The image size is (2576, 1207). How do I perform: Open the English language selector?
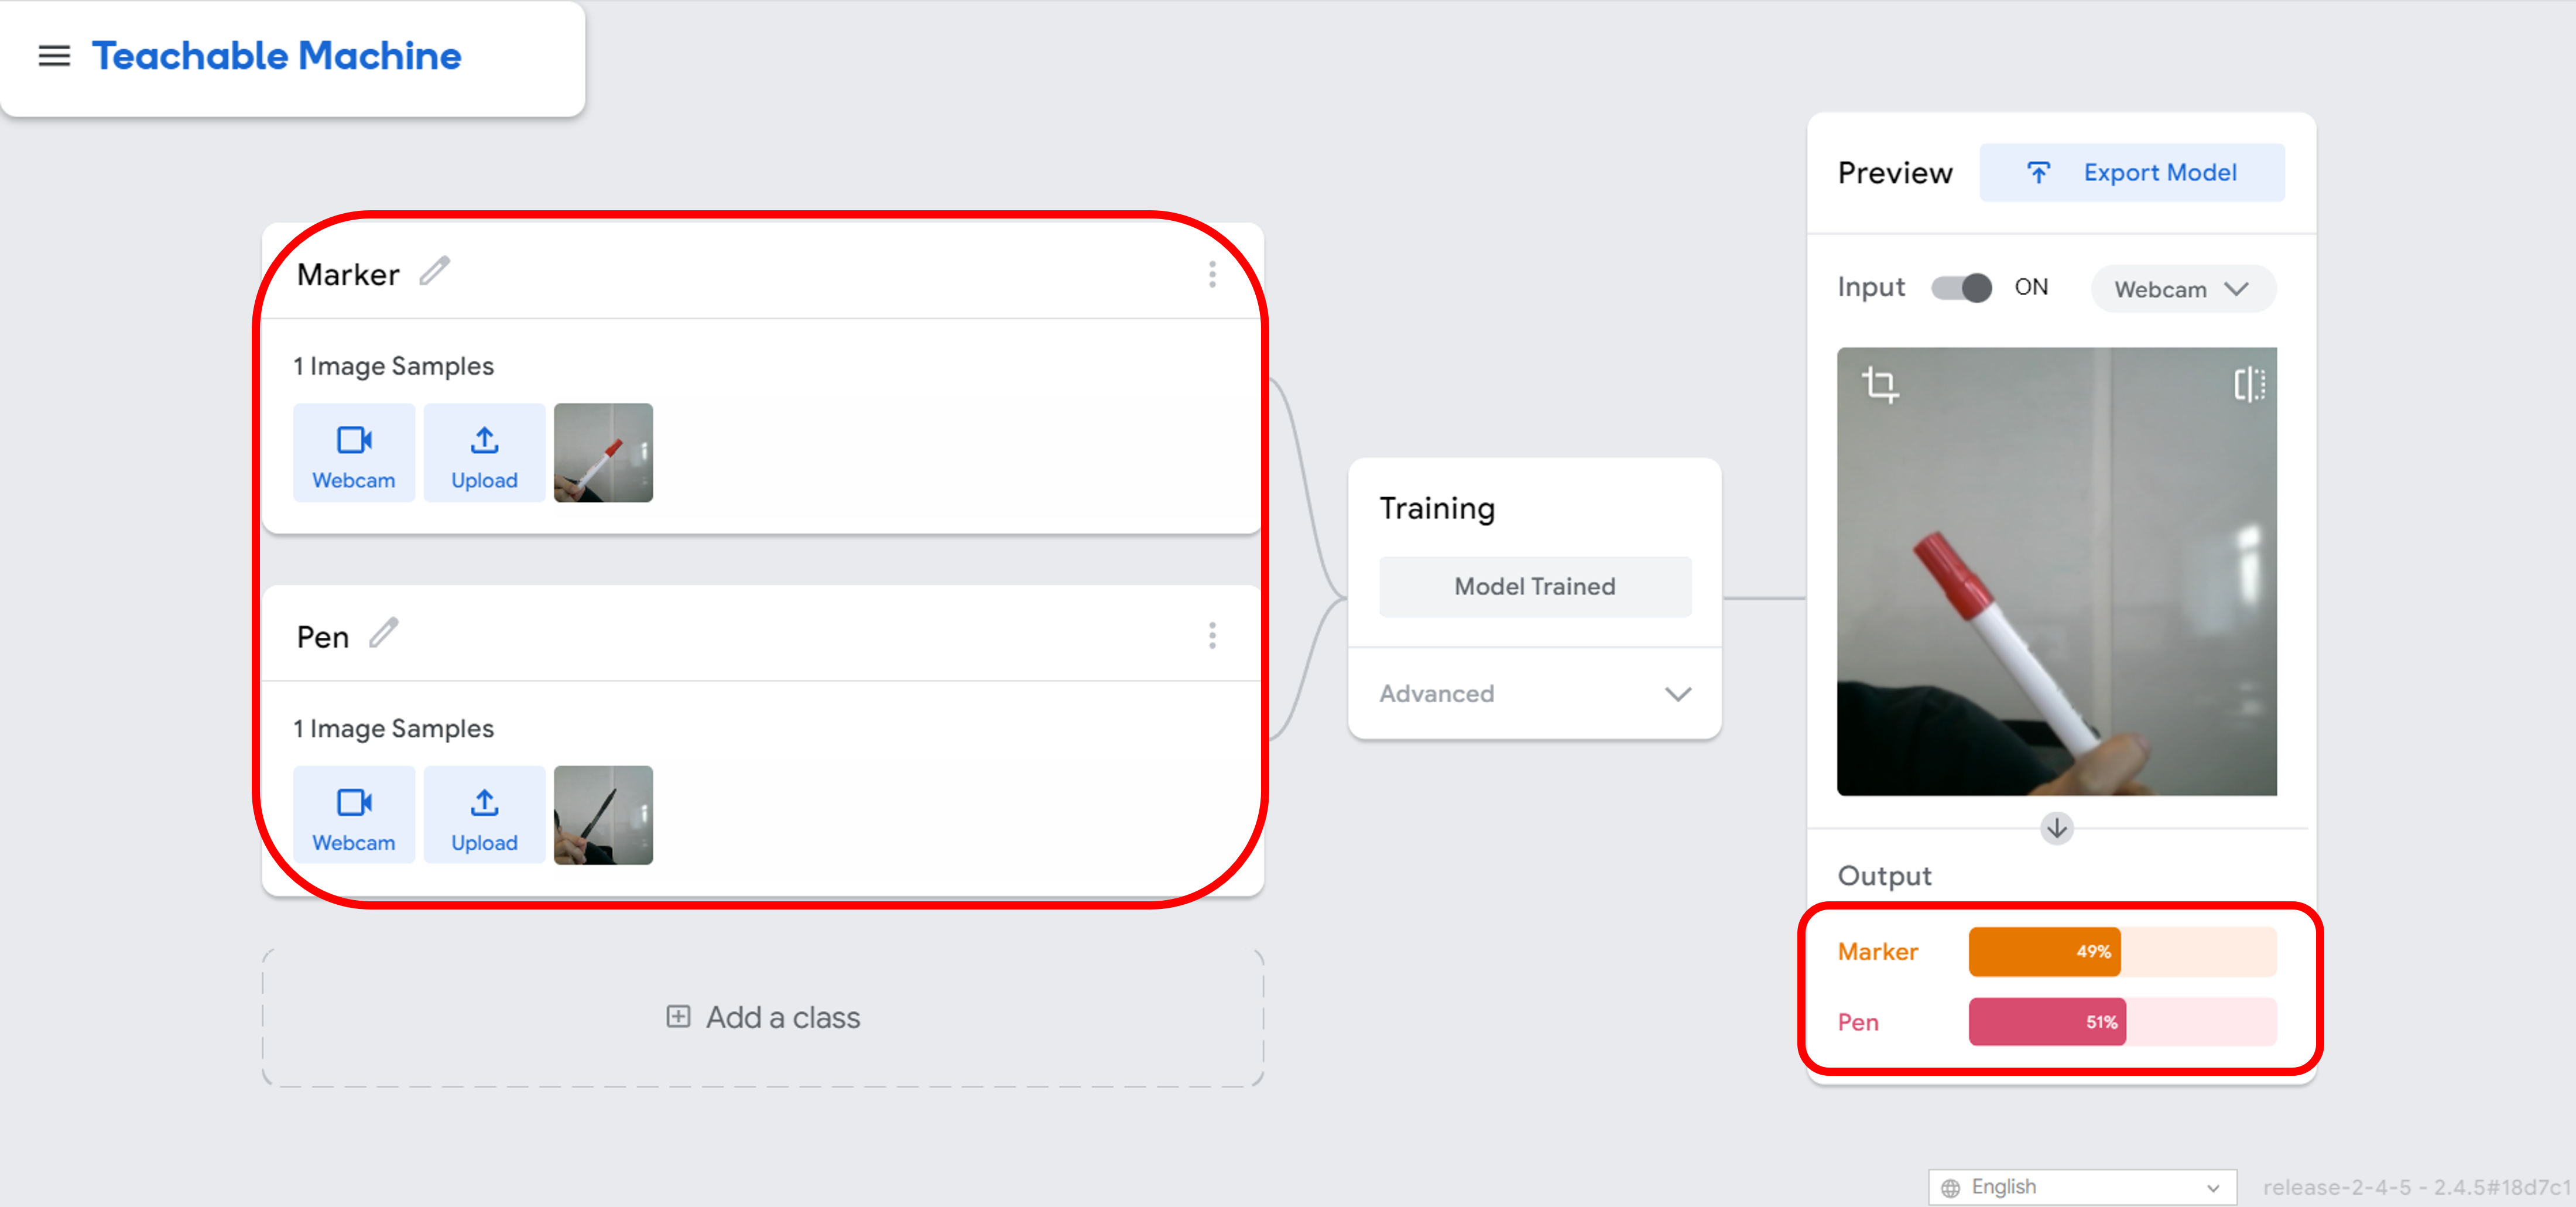coord(2081,1187)
